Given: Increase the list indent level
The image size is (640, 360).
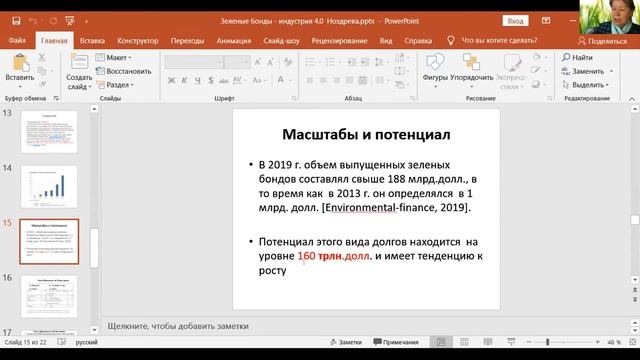Looking at the screenshot, I should click(364, 62).
